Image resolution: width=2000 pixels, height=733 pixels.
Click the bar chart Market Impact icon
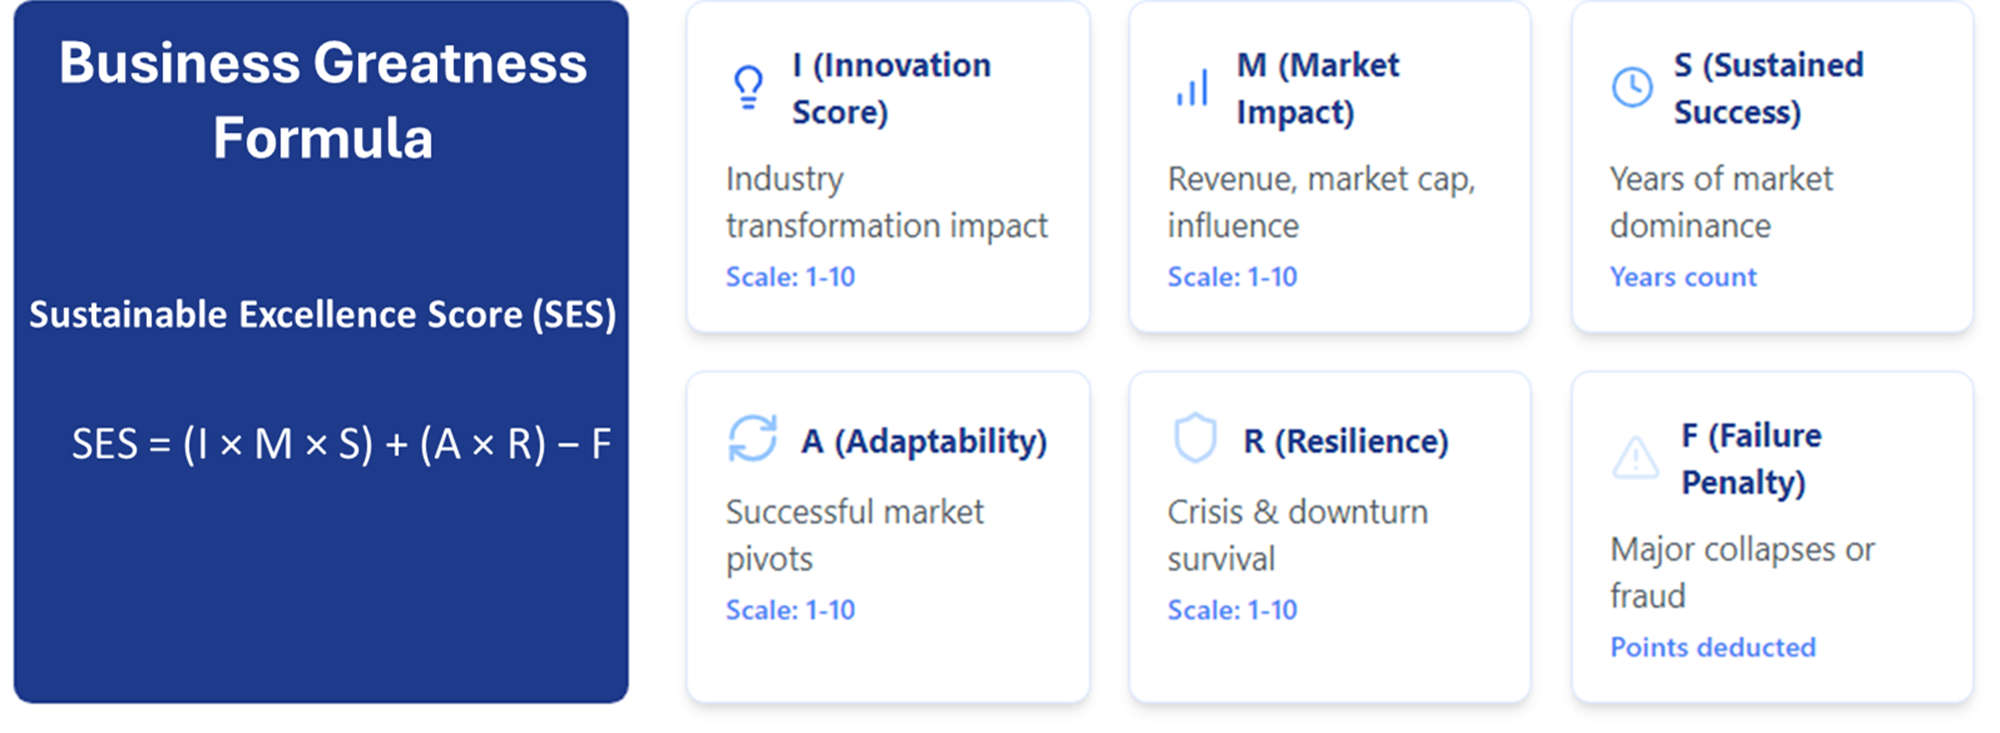1192,88
